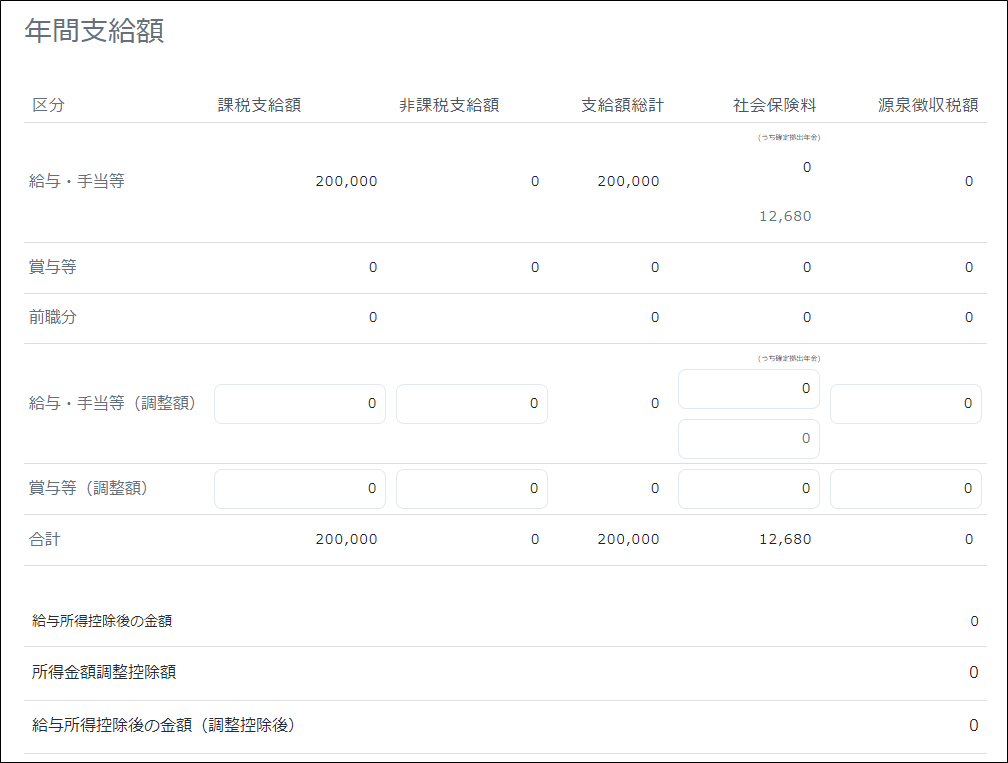This screenshot has height=763, width=1008.
Task: Click the 給与所得控除後の金額(調整控除後) label
Action: click(x=164, y=725)
